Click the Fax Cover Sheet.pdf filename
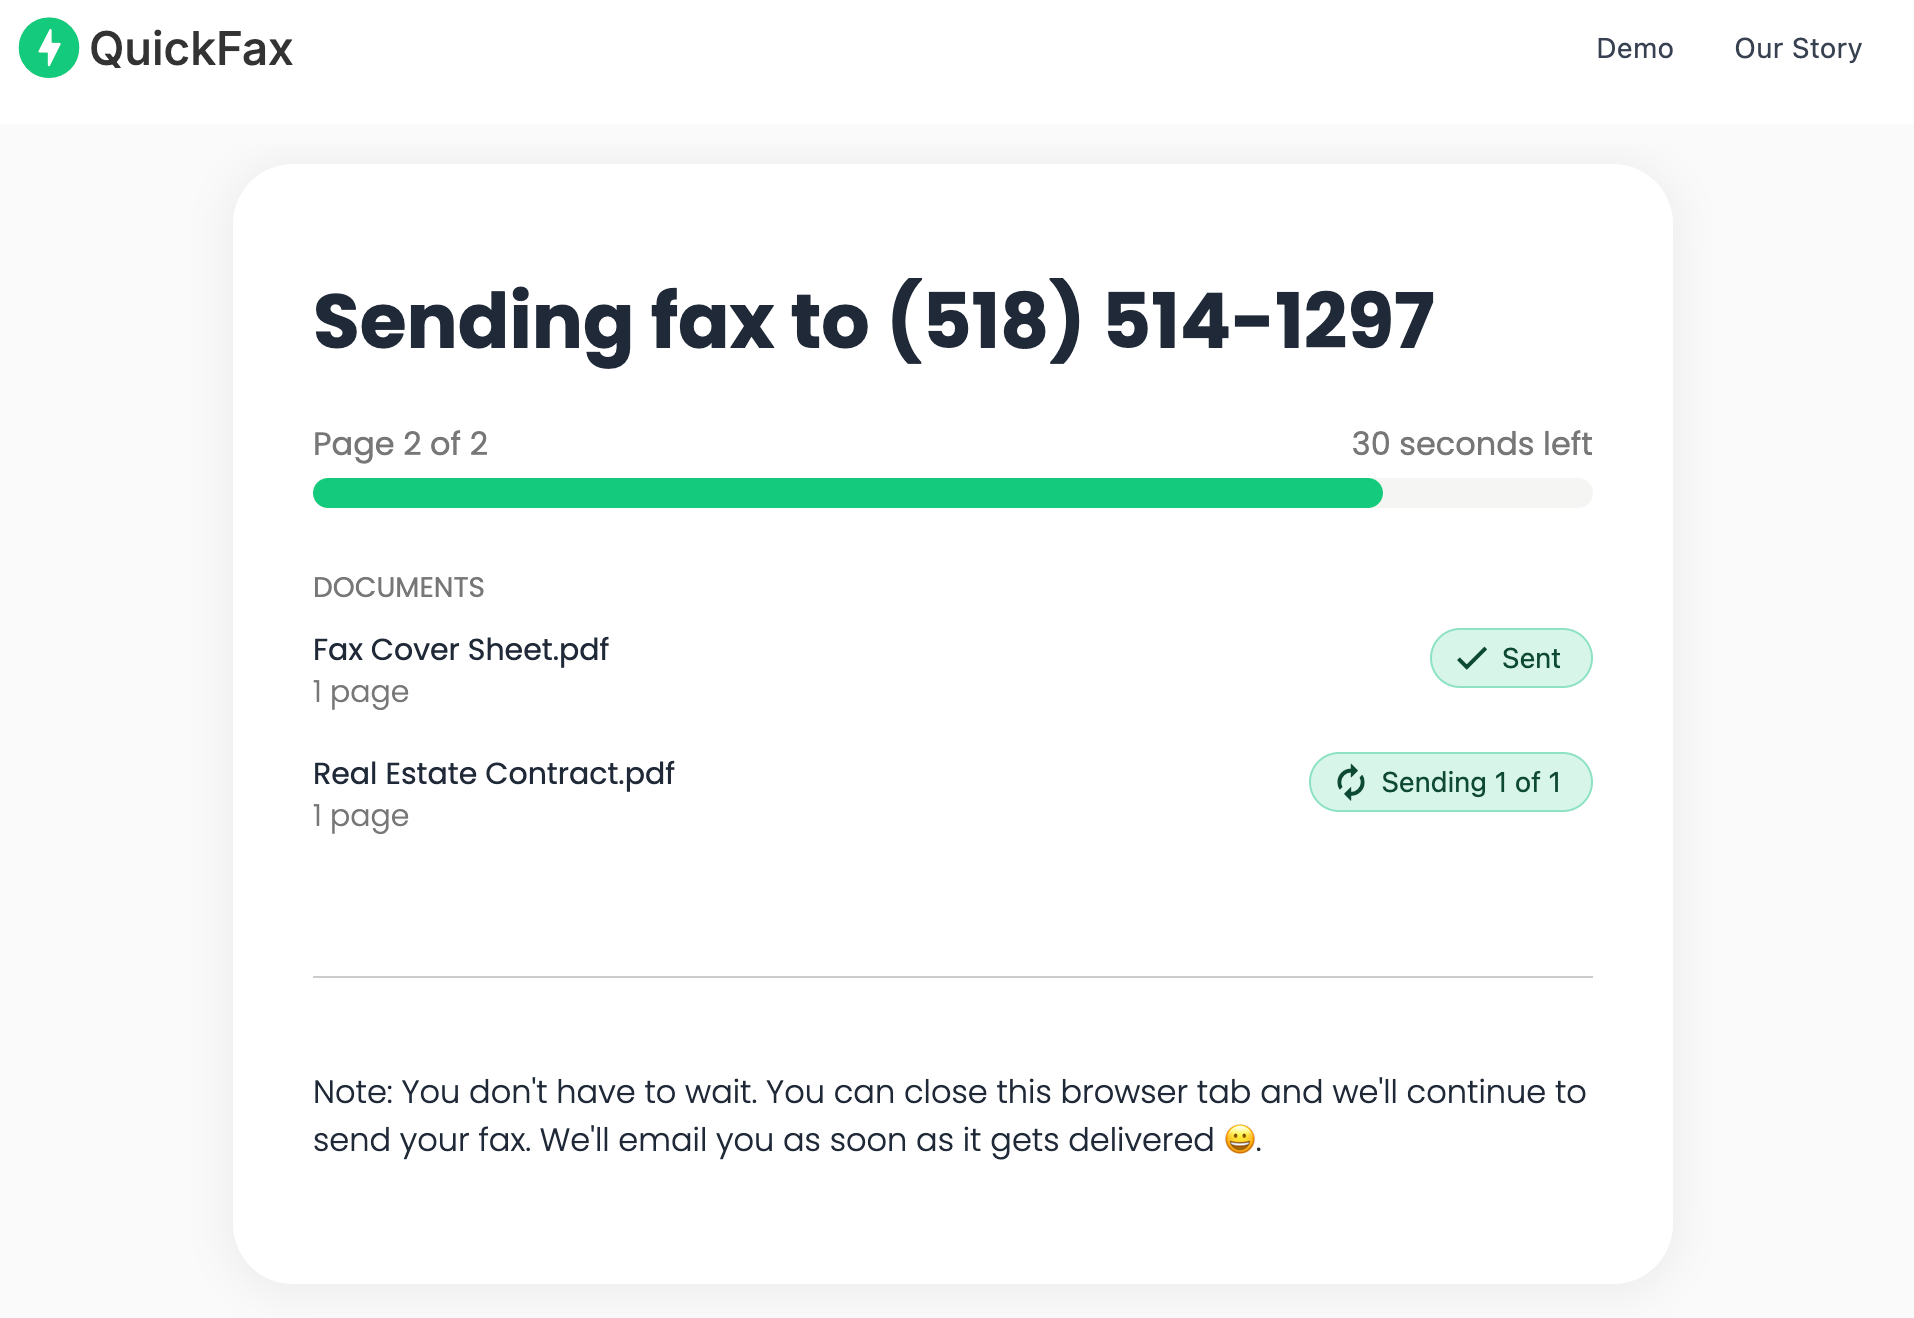This screenshot has width=1914, height=1318. click(460, 649)
